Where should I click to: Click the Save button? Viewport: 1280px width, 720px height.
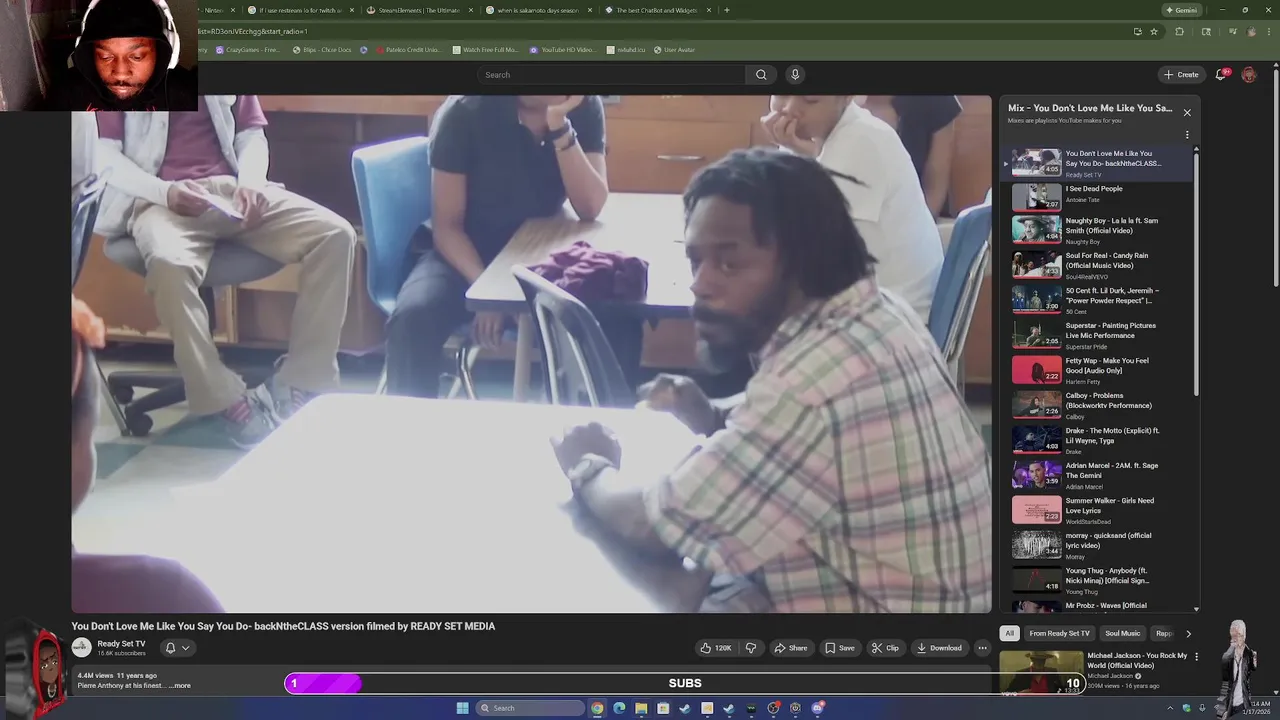[839, 648]
